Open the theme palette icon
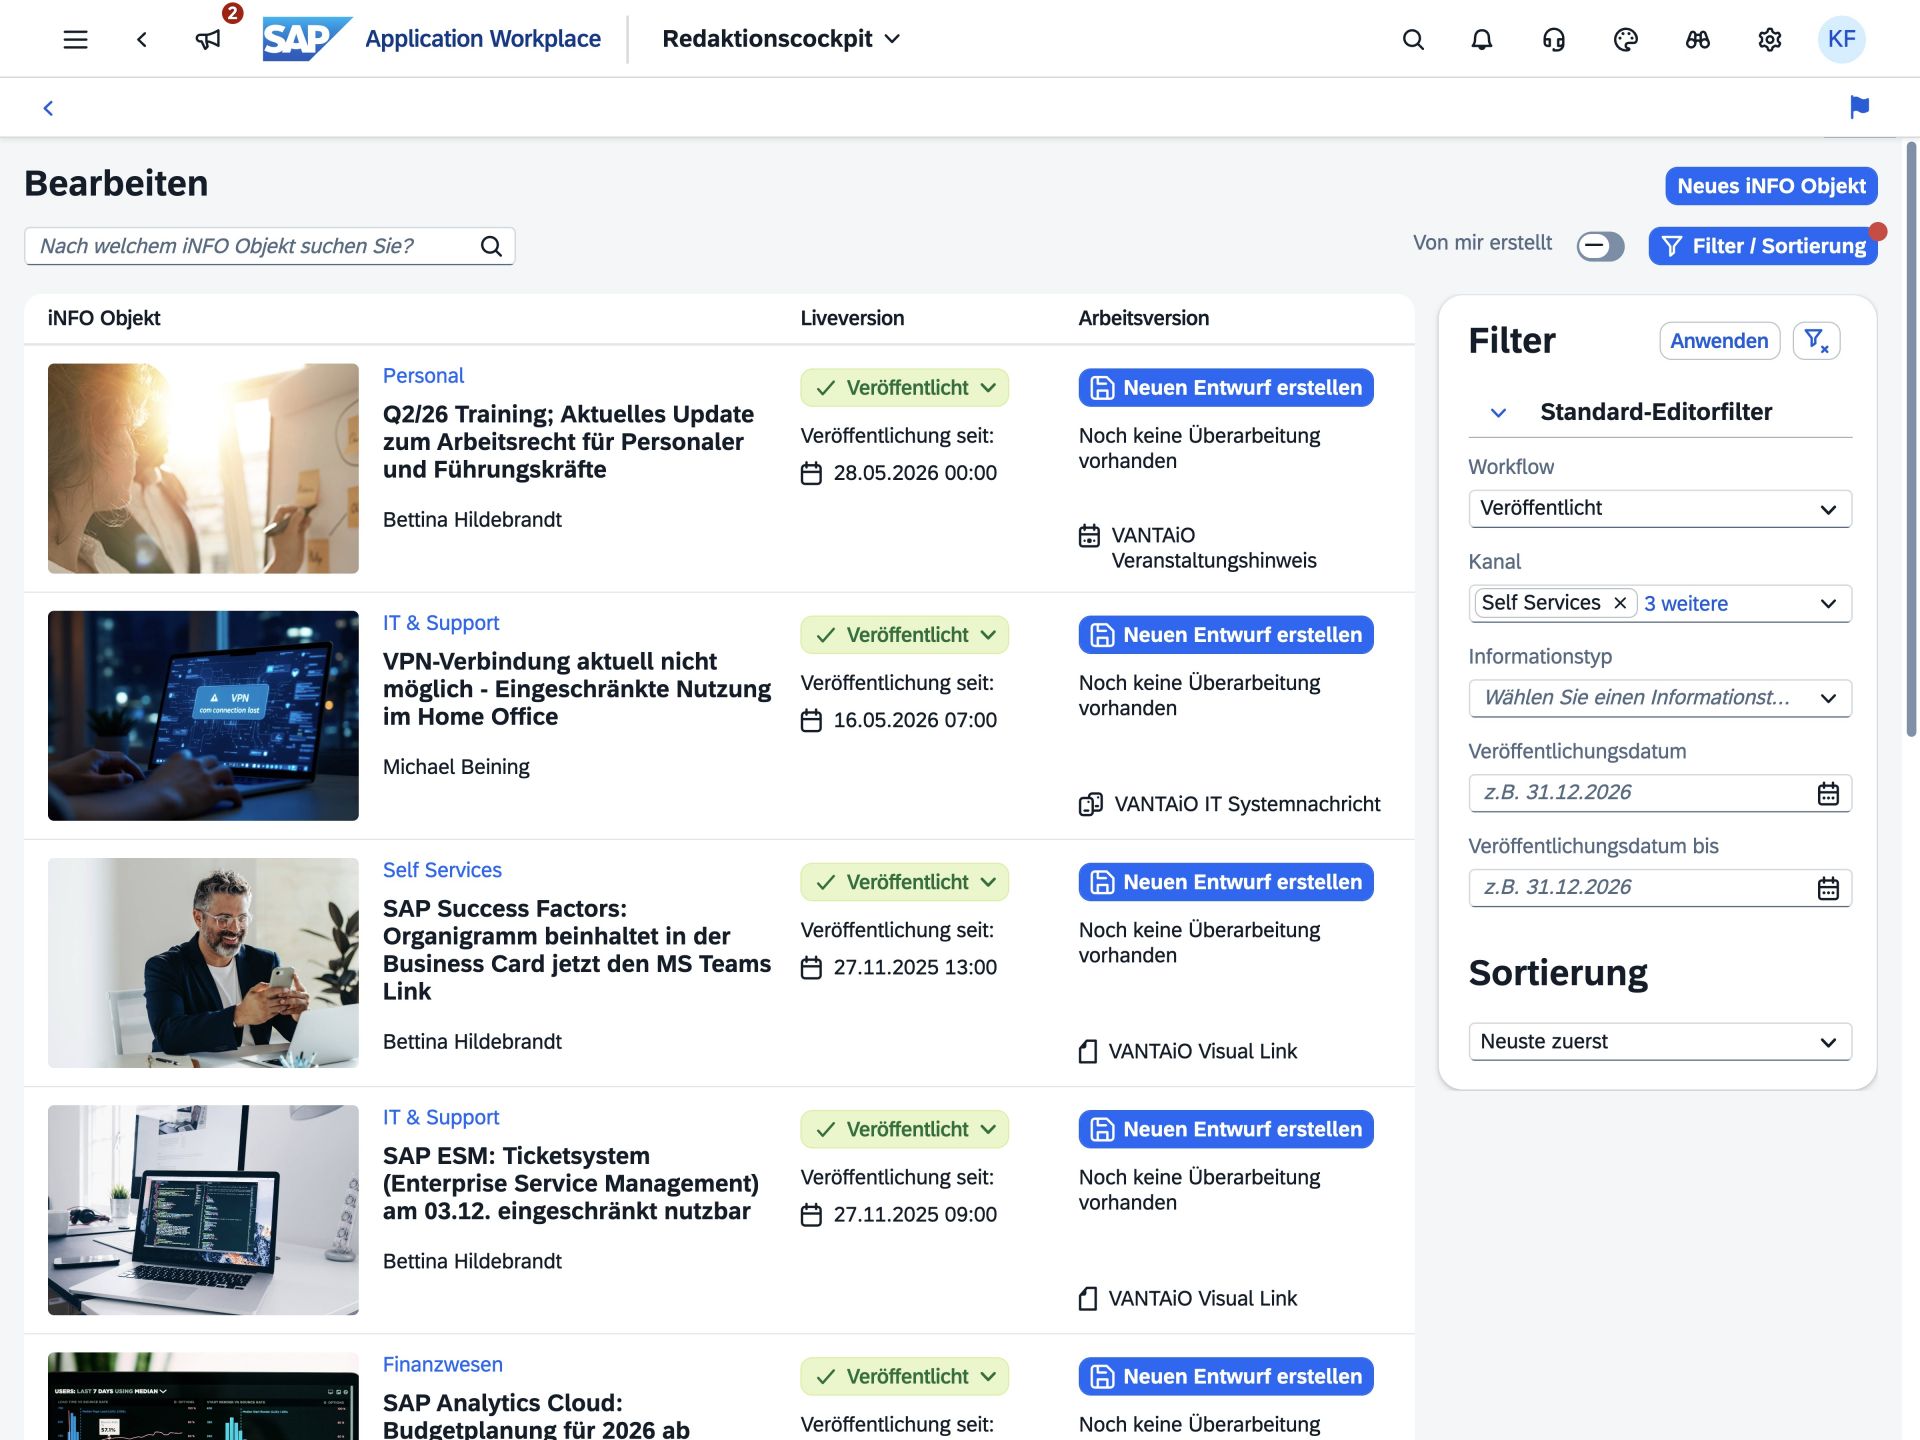Viewport: 1920px width, 1440px height. click(1626, 39)
